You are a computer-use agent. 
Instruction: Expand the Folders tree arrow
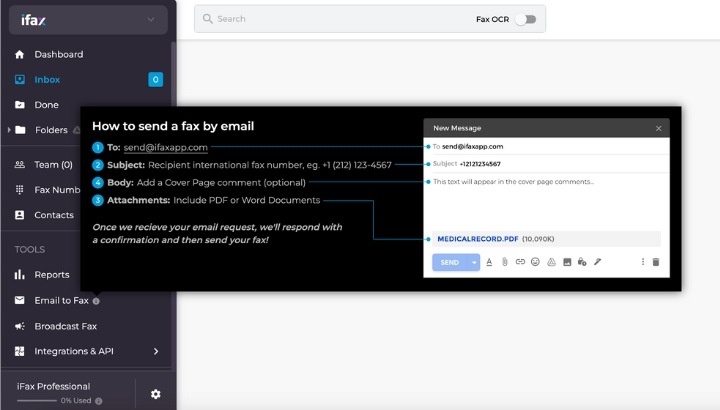point(9,130)
